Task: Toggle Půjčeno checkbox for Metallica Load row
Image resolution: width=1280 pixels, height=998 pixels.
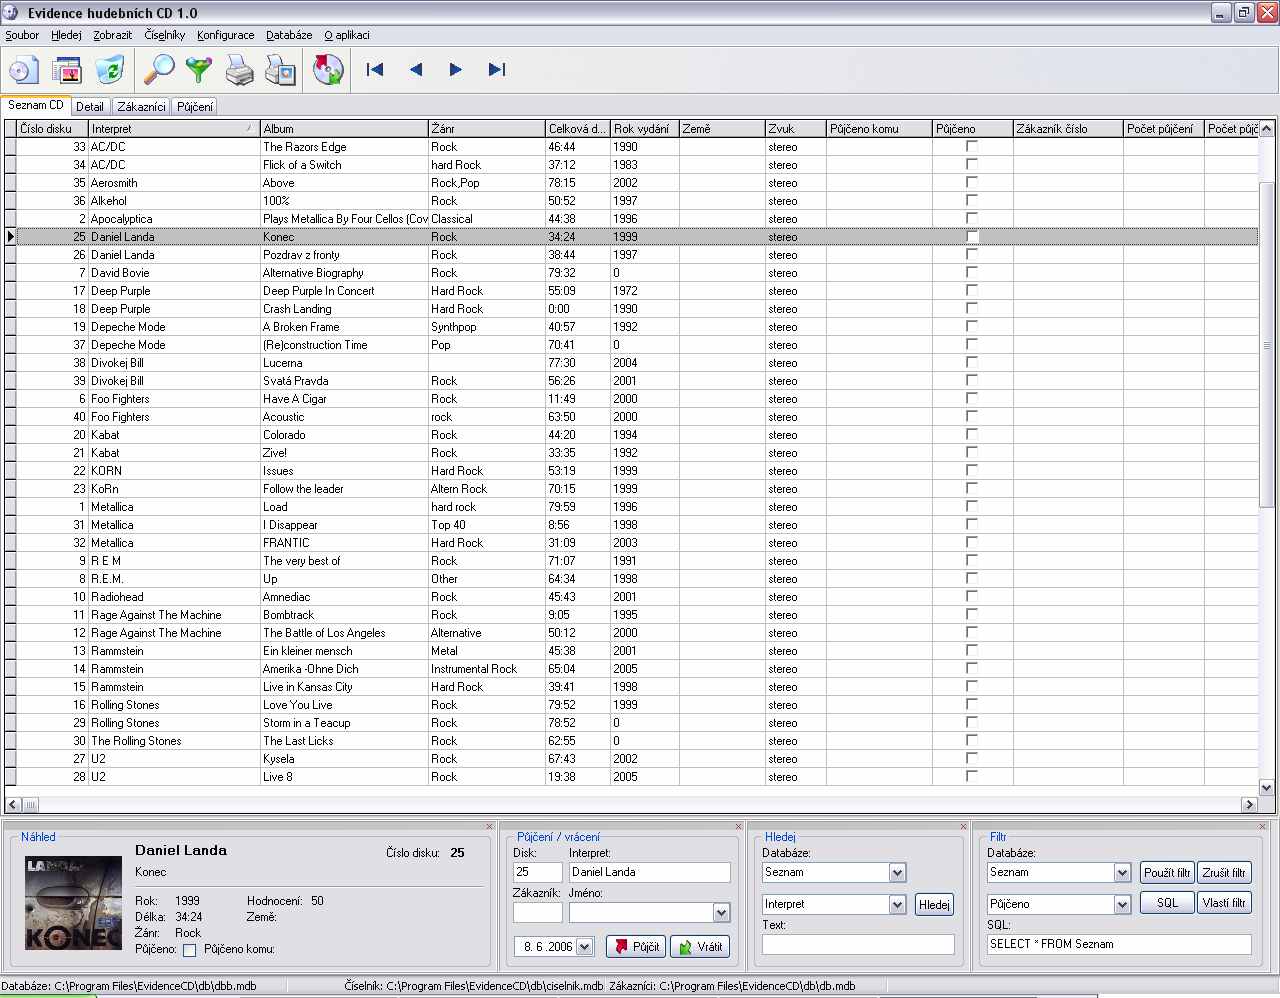Action: pyautogui.click(x=971, y=506)
